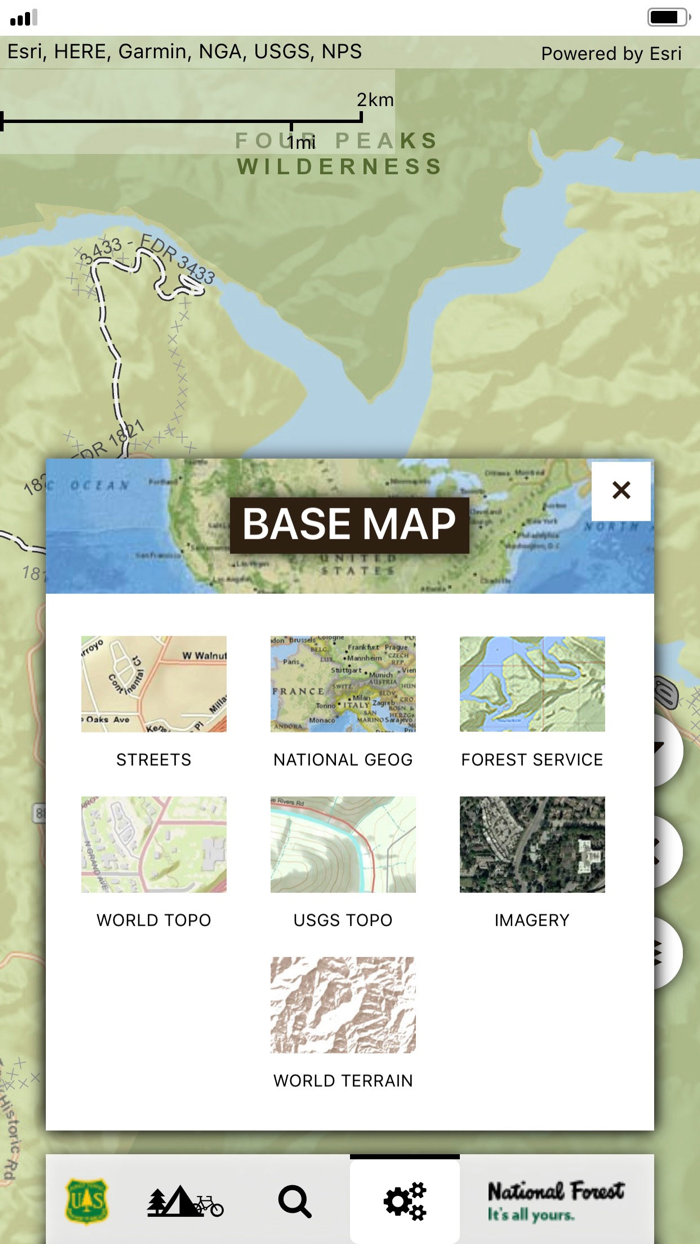Tap the Esri, HERE, Garmin attribution text
The image size is (700, 1244).
pos(185,51)
